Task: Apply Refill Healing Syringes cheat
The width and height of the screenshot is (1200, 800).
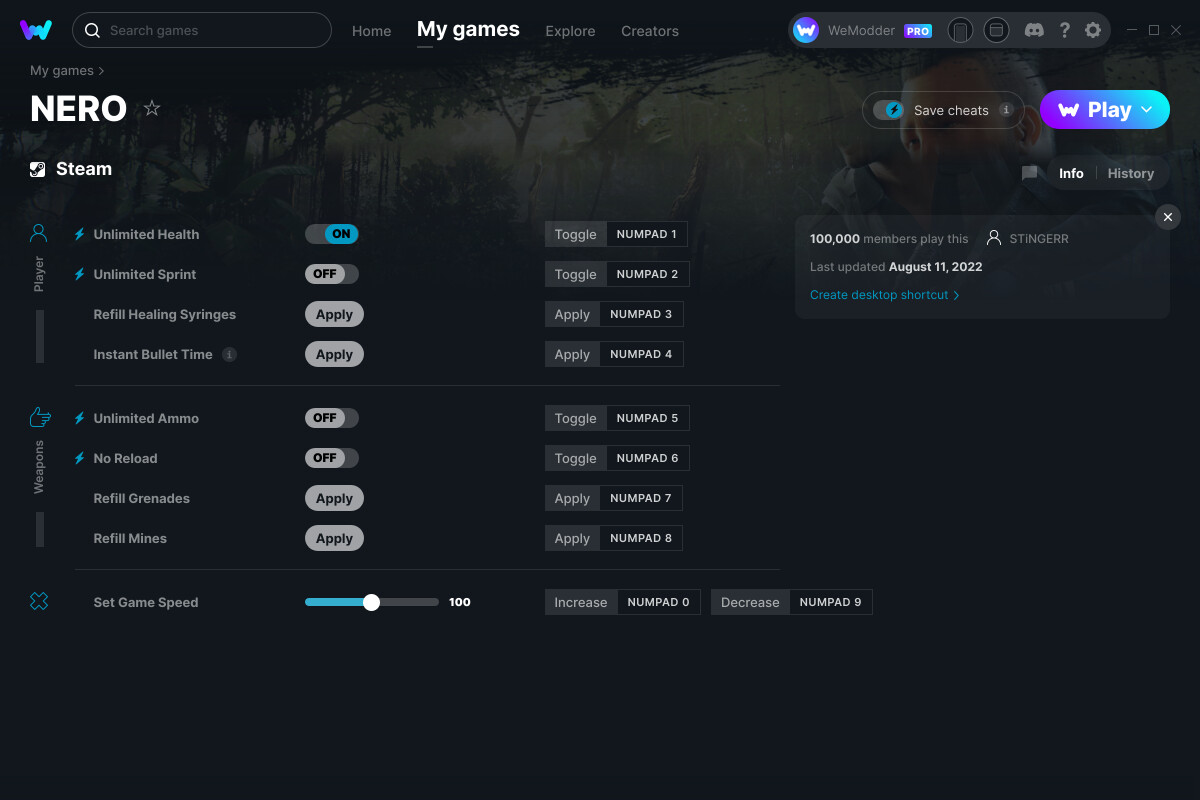Action: pos(334,314)
